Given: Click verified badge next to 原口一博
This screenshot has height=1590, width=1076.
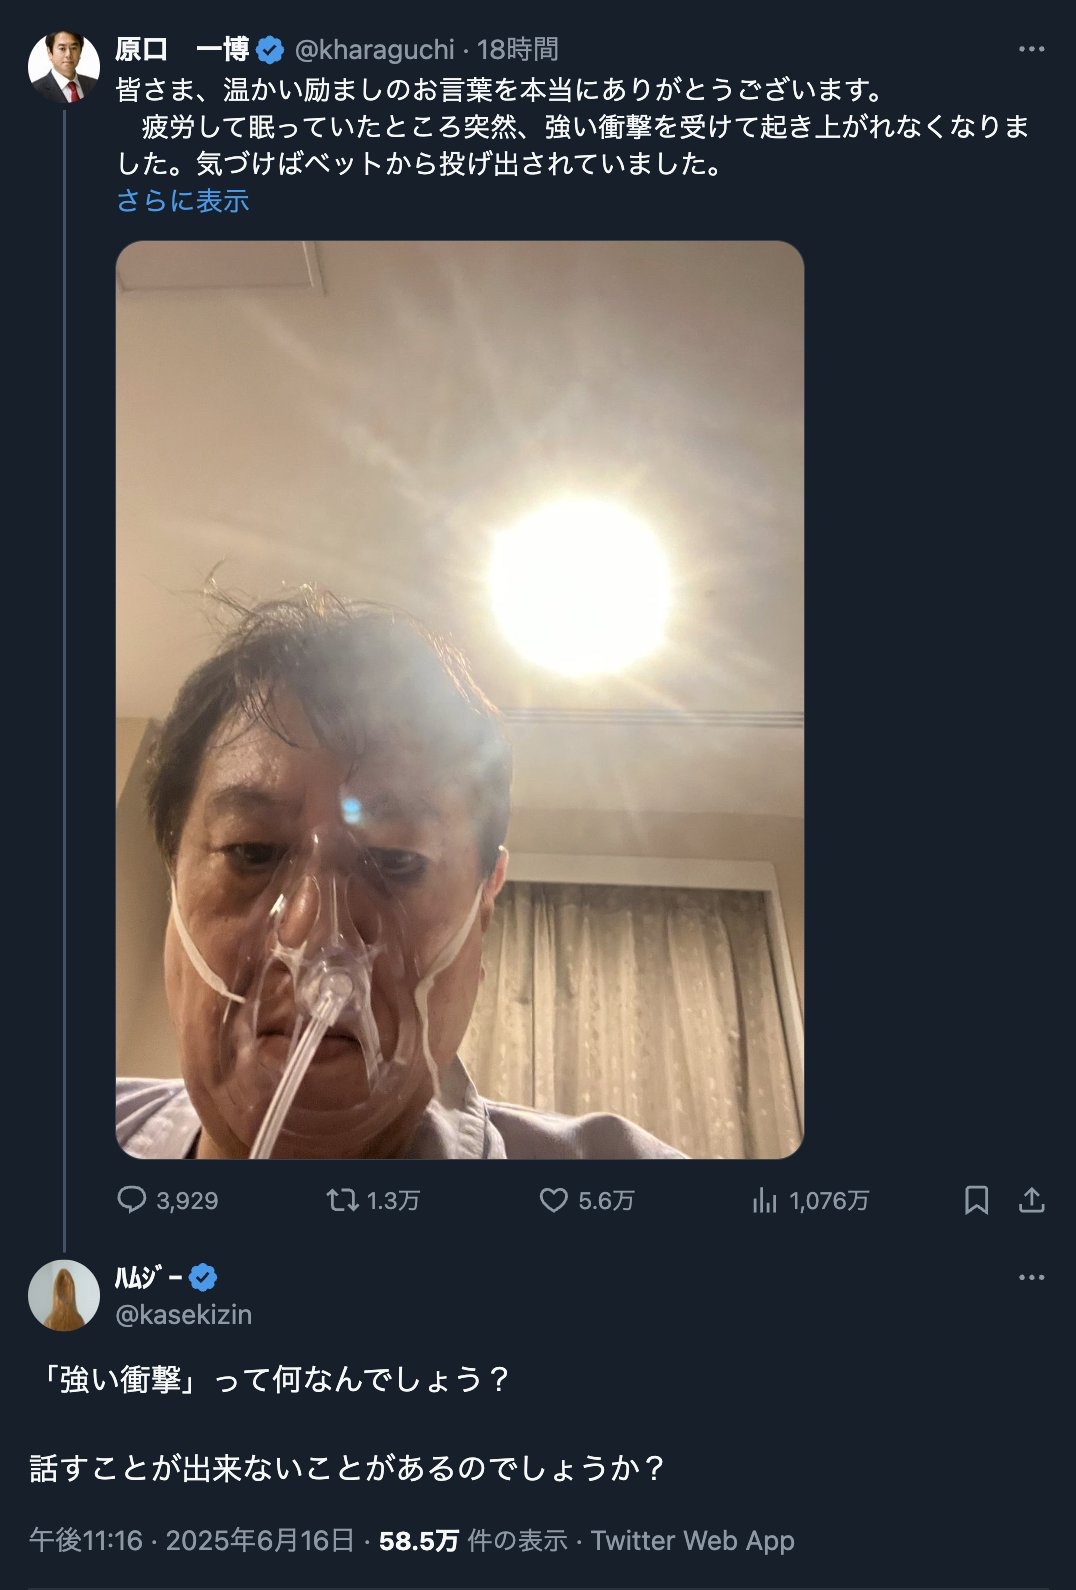Looking at the screenshot, I should click(x=270, y=49).
